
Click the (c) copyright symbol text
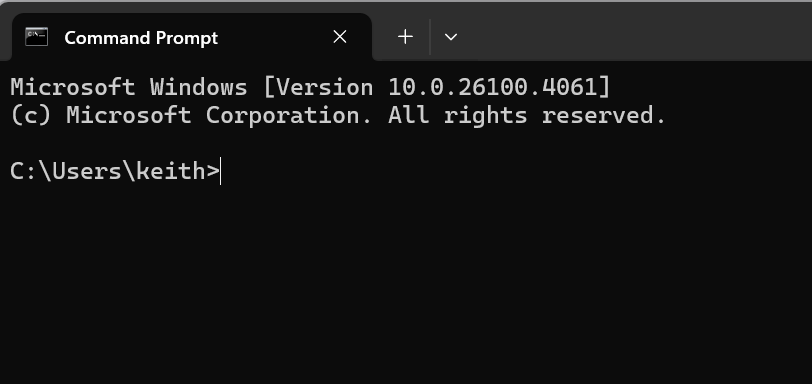coord(31,115)
